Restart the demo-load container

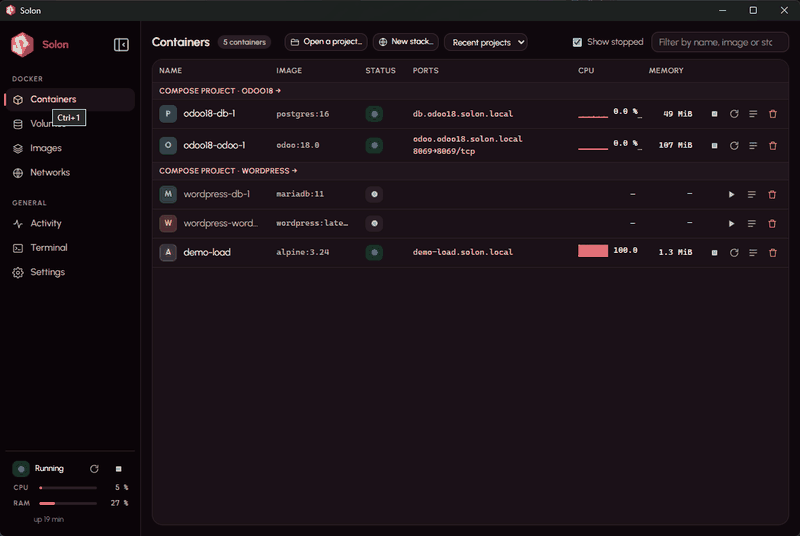[x=734, y=252]
